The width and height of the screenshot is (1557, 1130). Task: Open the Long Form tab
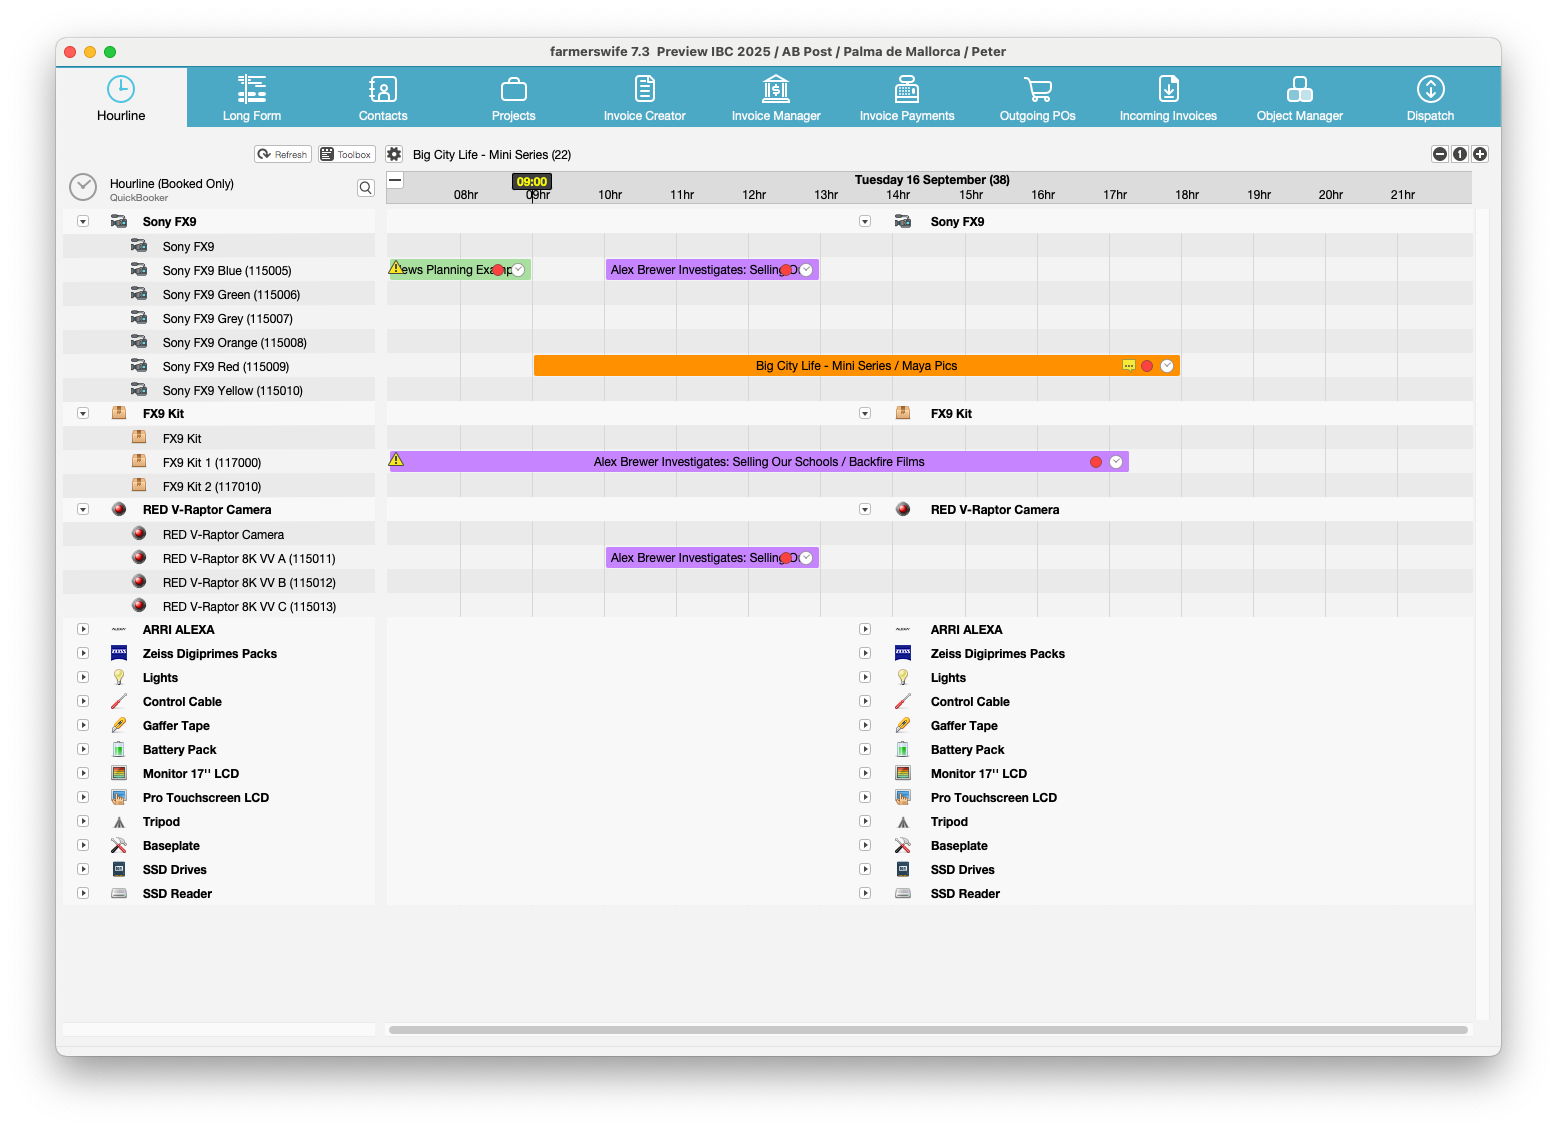tap(252, 98)
